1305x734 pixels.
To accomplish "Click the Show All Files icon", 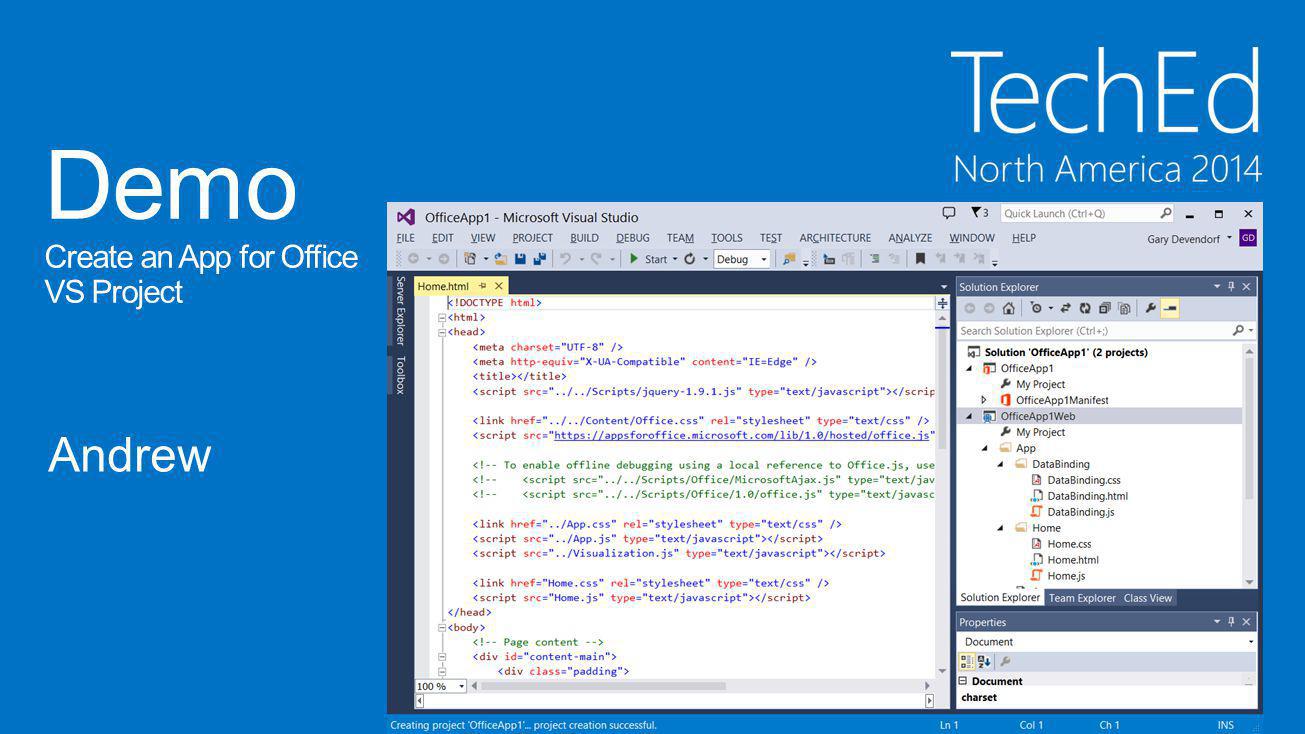I will click(1124, 309).
